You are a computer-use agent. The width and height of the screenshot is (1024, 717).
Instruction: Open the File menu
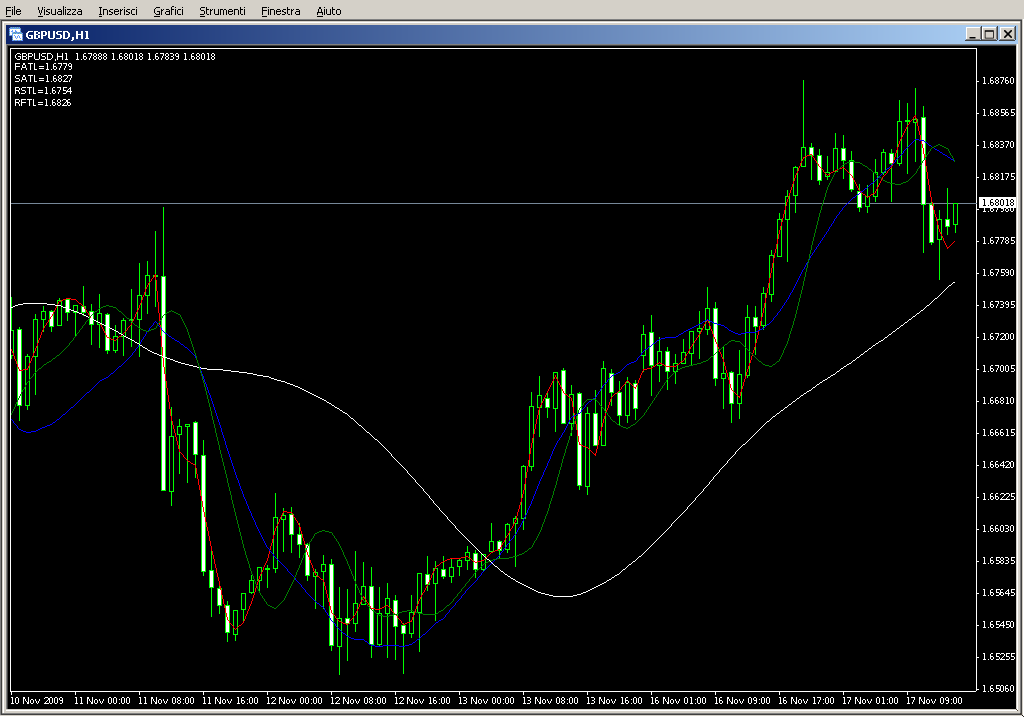[x=13, y=11]
